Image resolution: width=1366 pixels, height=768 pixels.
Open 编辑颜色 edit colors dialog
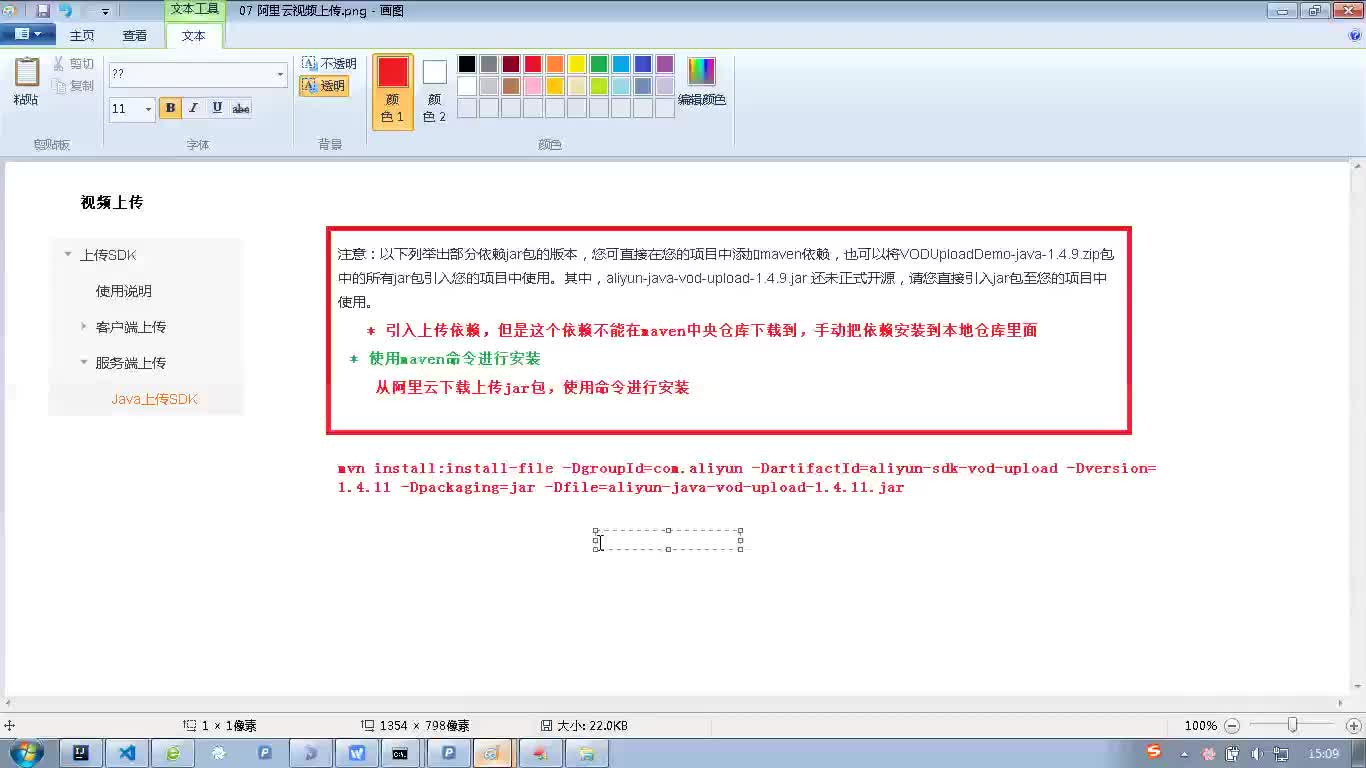click(x=702, y=81)
